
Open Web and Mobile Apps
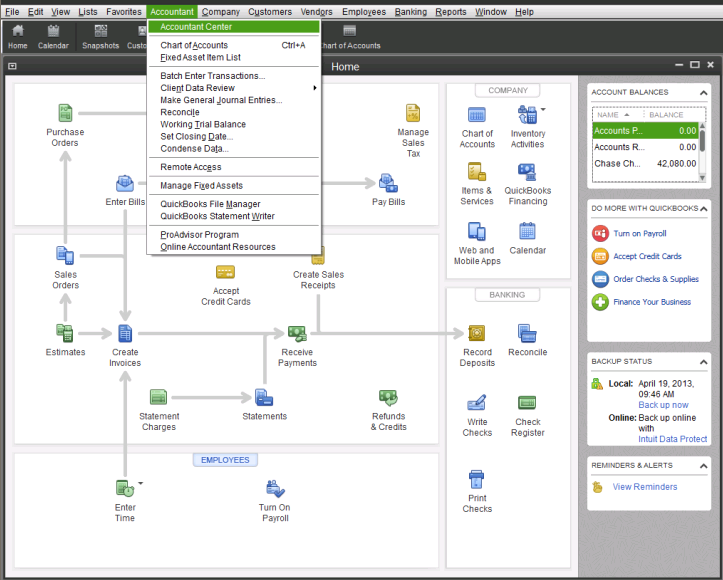tap(477, 231)
